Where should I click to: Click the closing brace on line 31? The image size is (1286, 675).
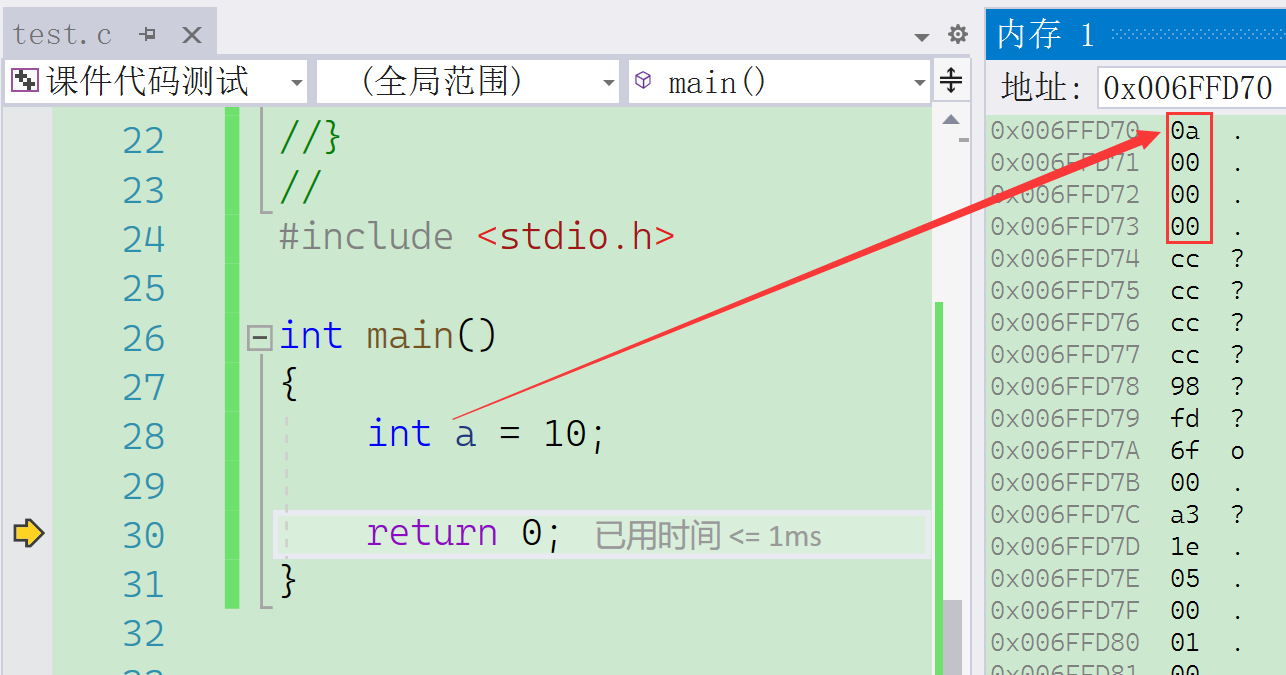288,581
